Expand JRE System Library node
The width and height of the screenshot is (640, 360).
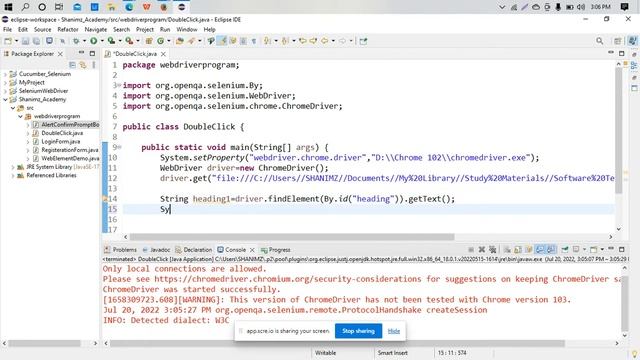[x=13, y=167]
